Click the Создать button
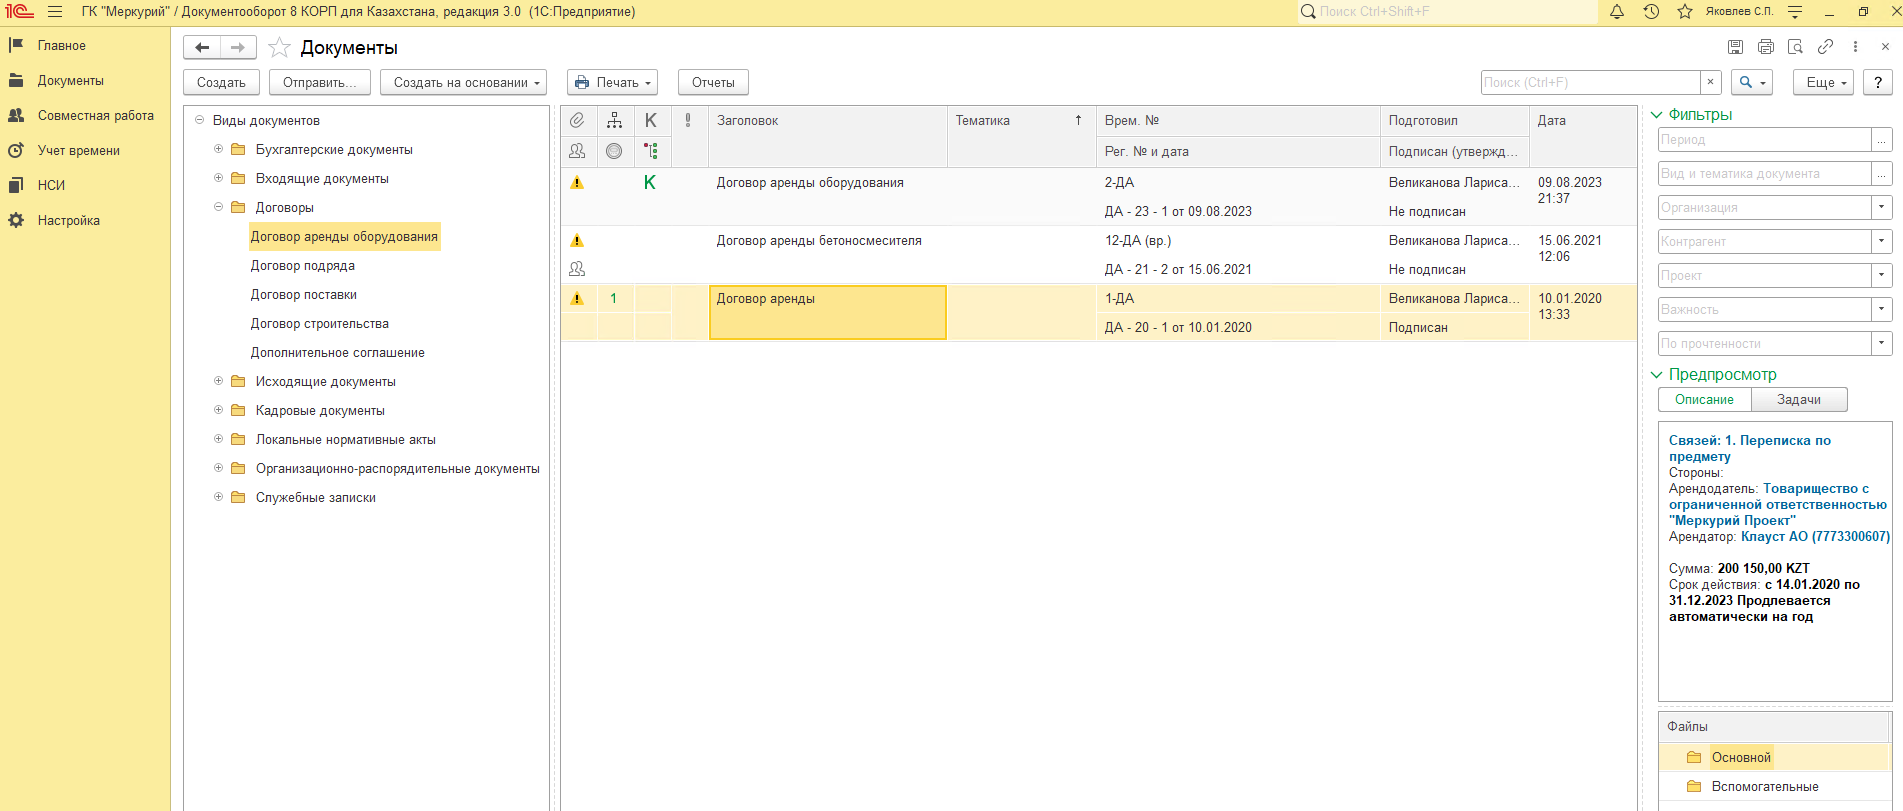 [221, 83]
